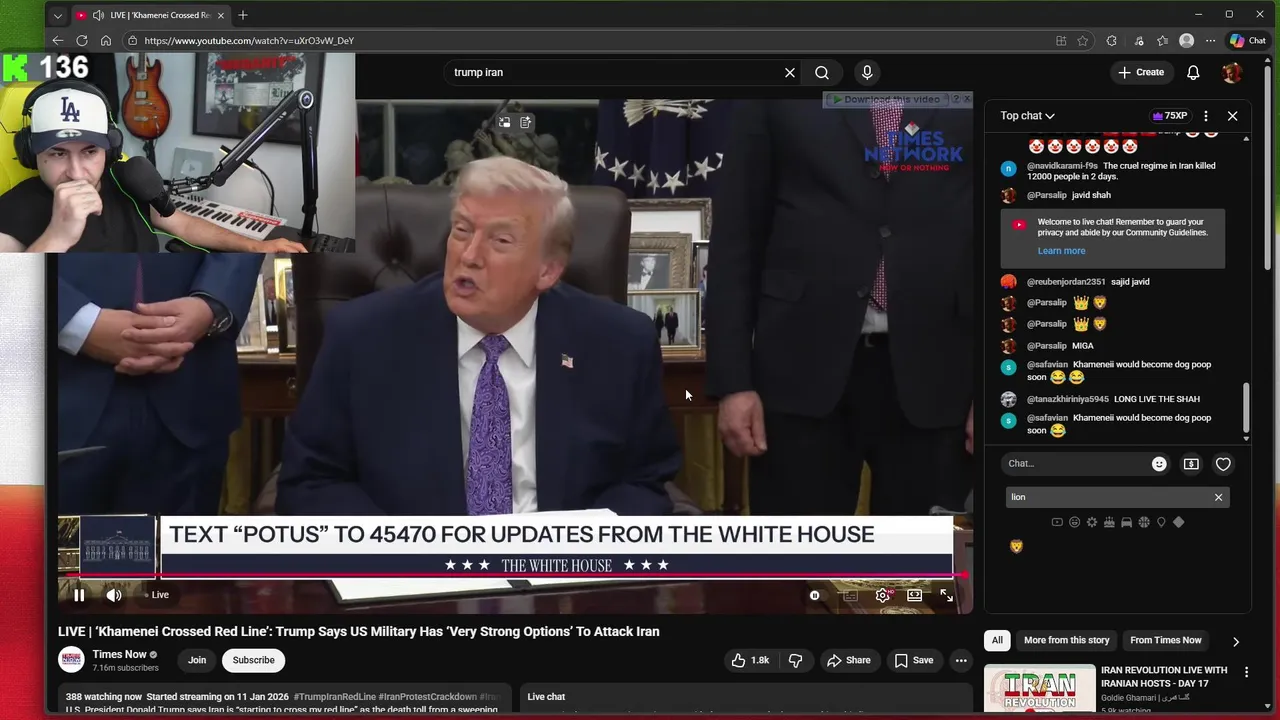The image size is (1280, 720).
Task: Dislike the video
Action: coord(796,660)
